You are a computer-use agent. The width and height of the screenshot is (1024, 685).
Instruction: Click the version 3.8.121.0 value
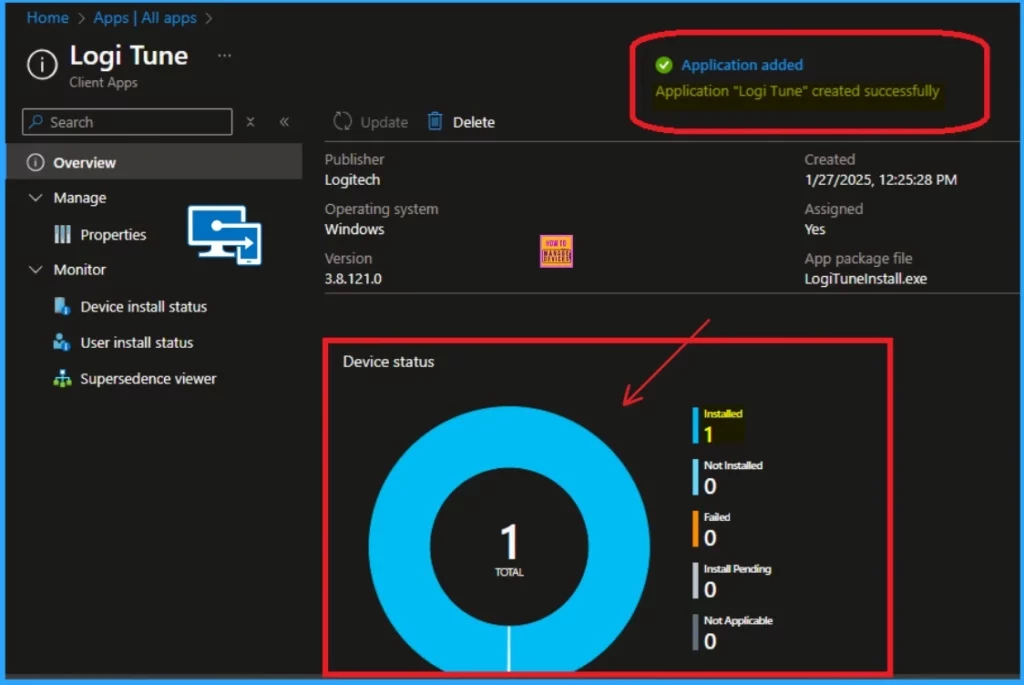click(x=353, y=279)
